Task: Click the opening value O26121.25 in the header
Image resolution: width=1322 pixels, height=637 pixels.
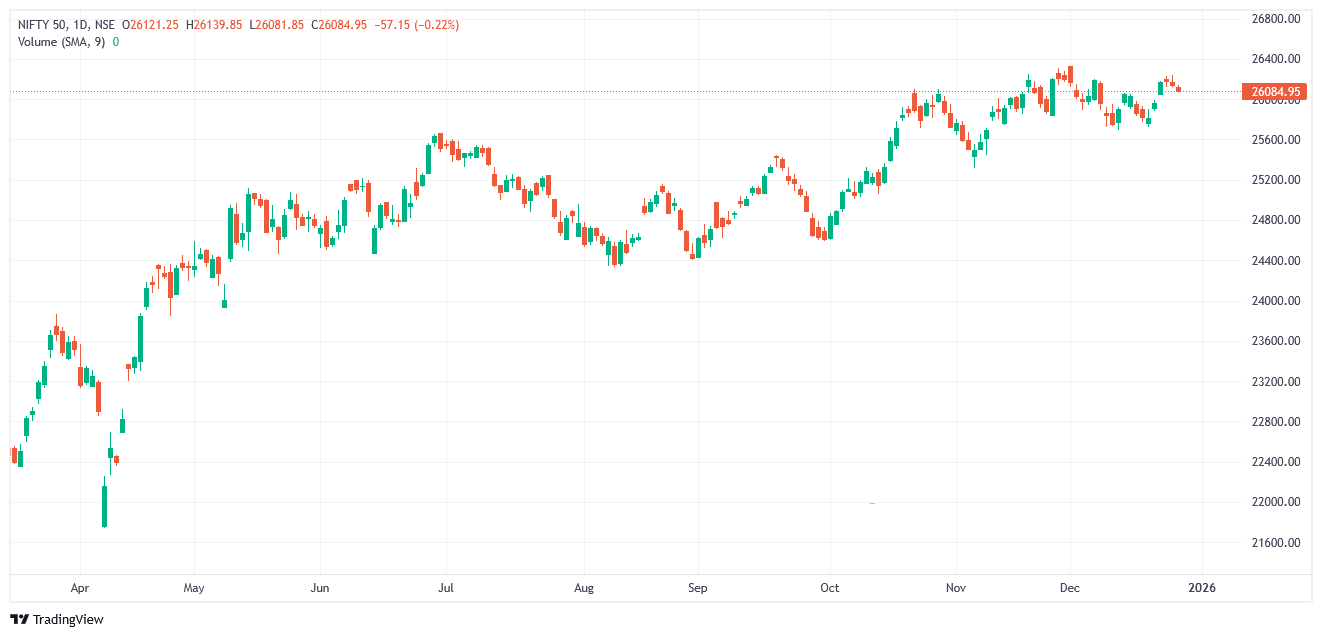Action: pos(153,25)
